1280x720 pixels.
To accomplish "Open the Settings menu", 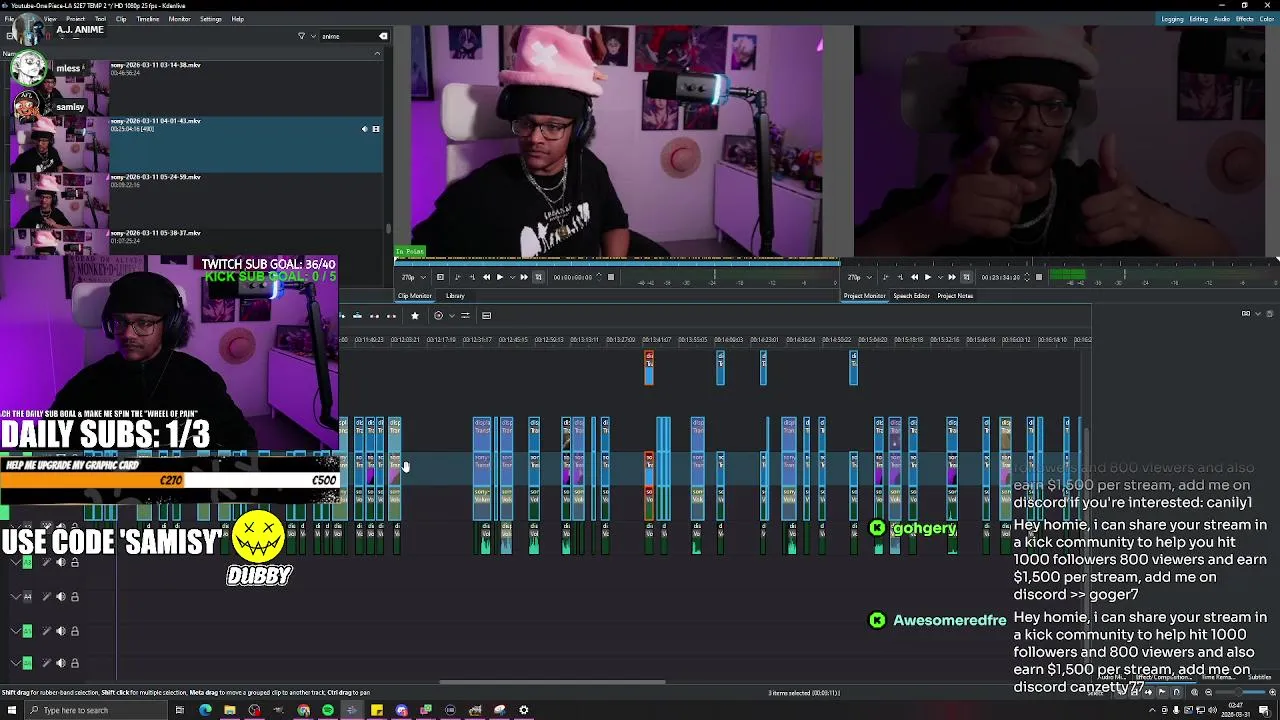I will [x=211, y=19].
